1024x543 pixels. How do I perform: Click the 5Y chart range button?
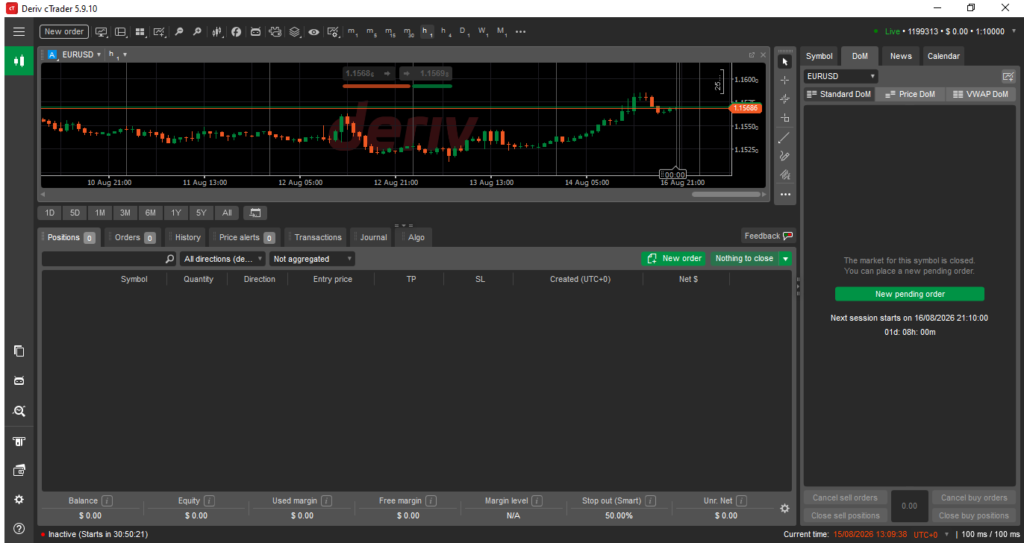tap(201, 212)
